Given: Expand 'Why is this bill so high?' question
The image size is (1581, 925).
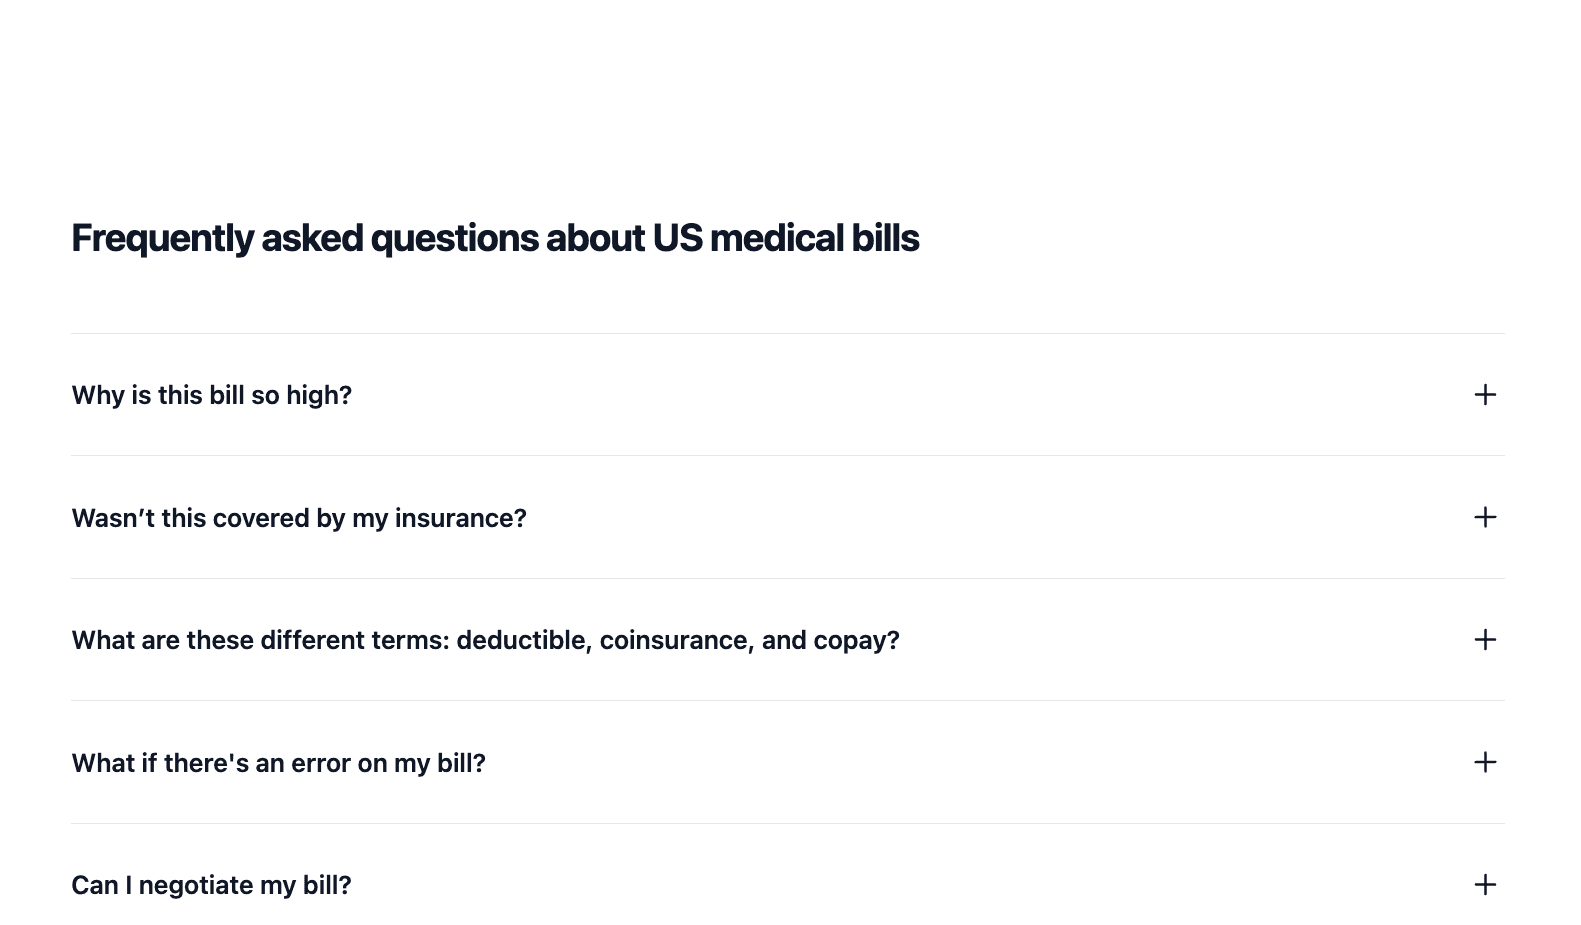Looking at the screenshot, I should (x=212, y=395).
